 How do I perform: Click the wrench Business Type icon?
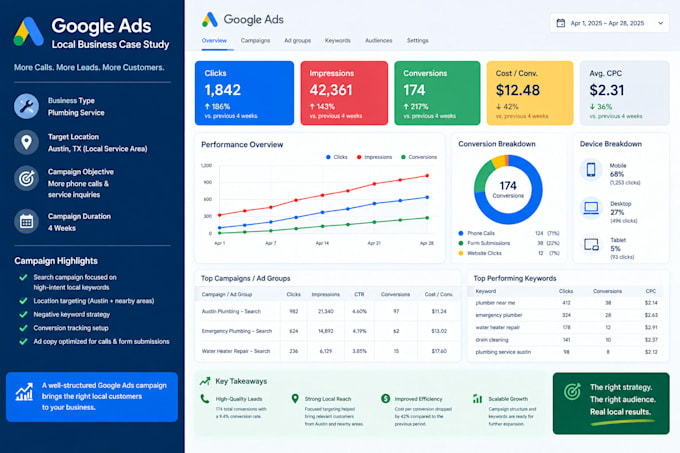pos(26,106)
